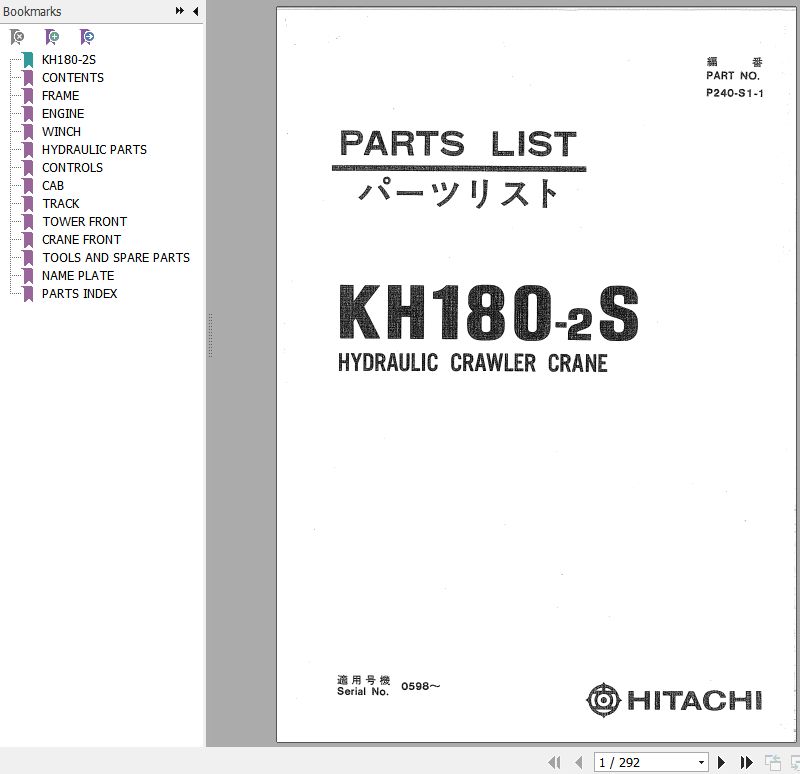
Task: Open the KH180-2S bookmark
Action: pyautogui.click(x=68, y=60)
